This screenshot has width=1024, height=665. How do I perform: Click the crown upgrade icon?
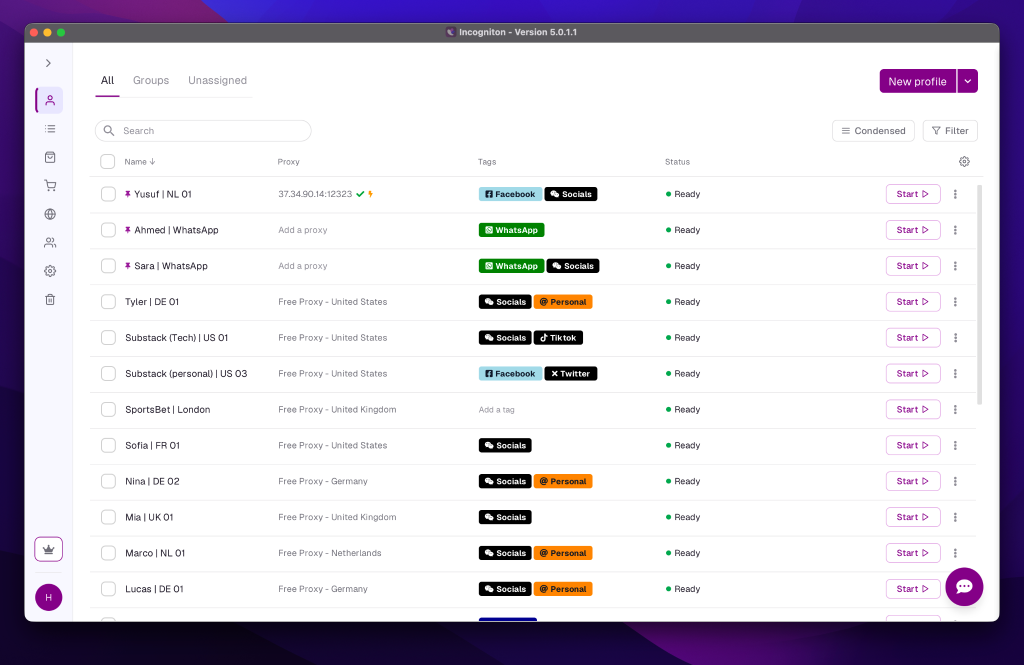[x=48, y=549]
